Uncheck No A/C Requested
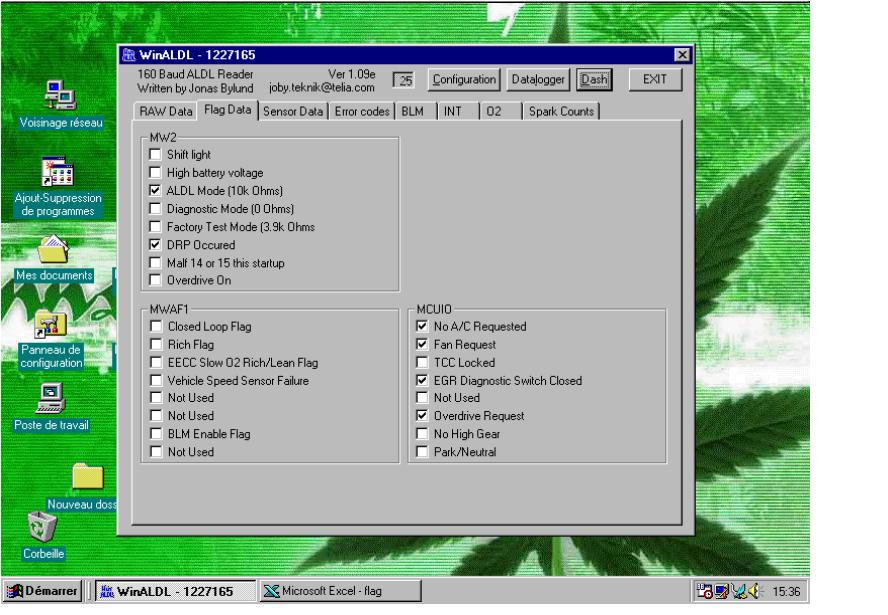Image resolution: width=888 pixels, height=615 pixels. pos(422,327)
